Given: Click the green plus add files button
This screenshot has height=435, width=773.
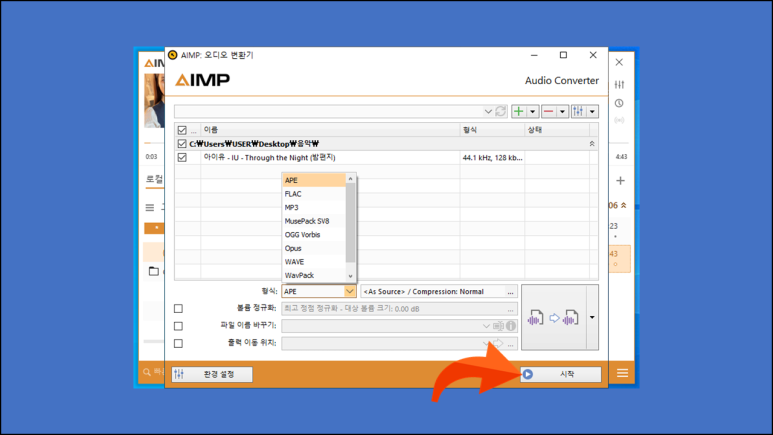Looking at the screenshot, I should coord(518,111).
